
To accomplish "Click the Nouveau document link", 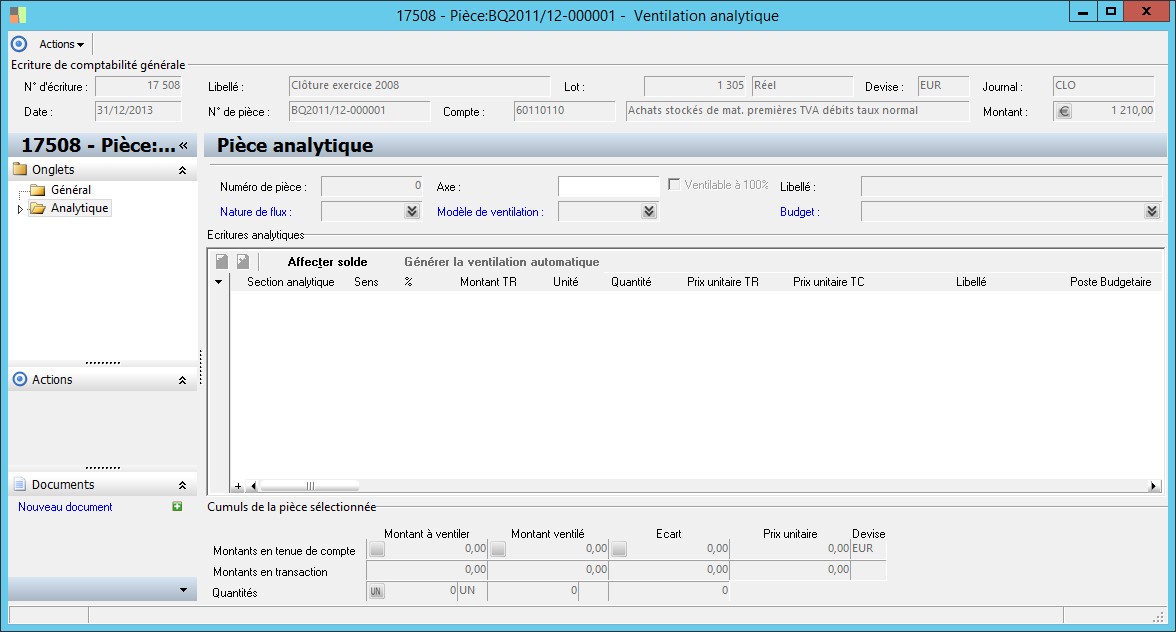I will 65,507.
